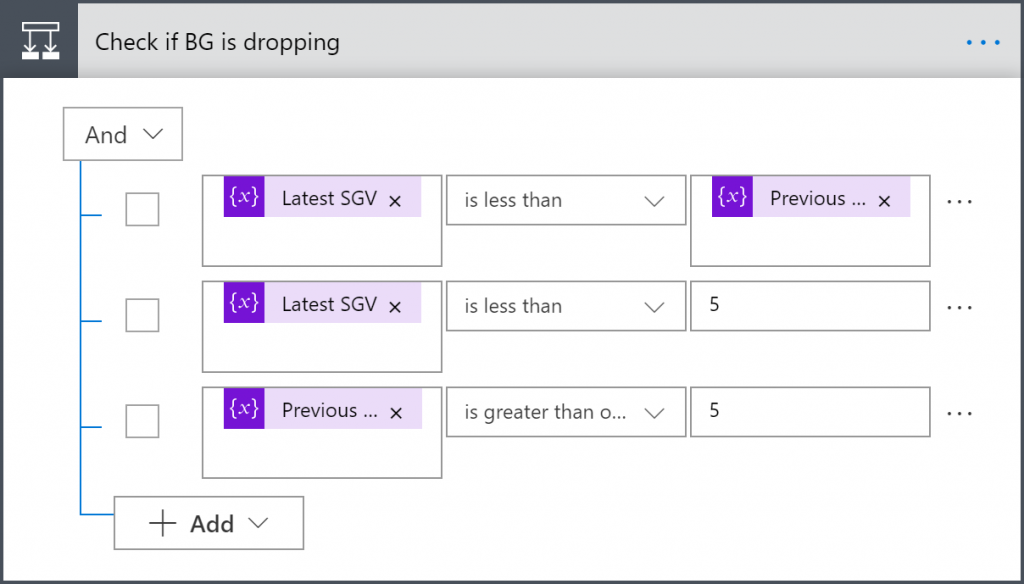Remove Latest SGV token in second row
The image size is (1024, 584).
pos(395,307)
